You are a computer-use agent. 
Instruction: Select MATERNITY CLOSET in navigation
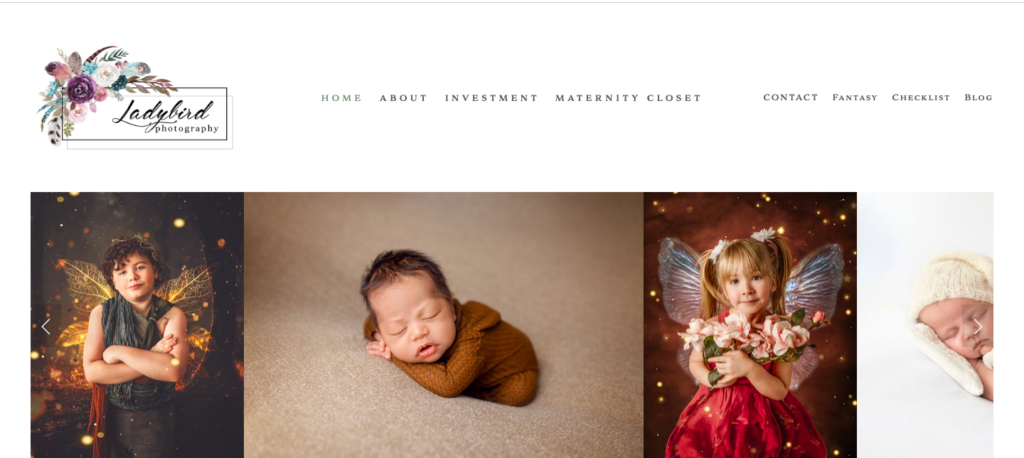(x=628, y=98)
